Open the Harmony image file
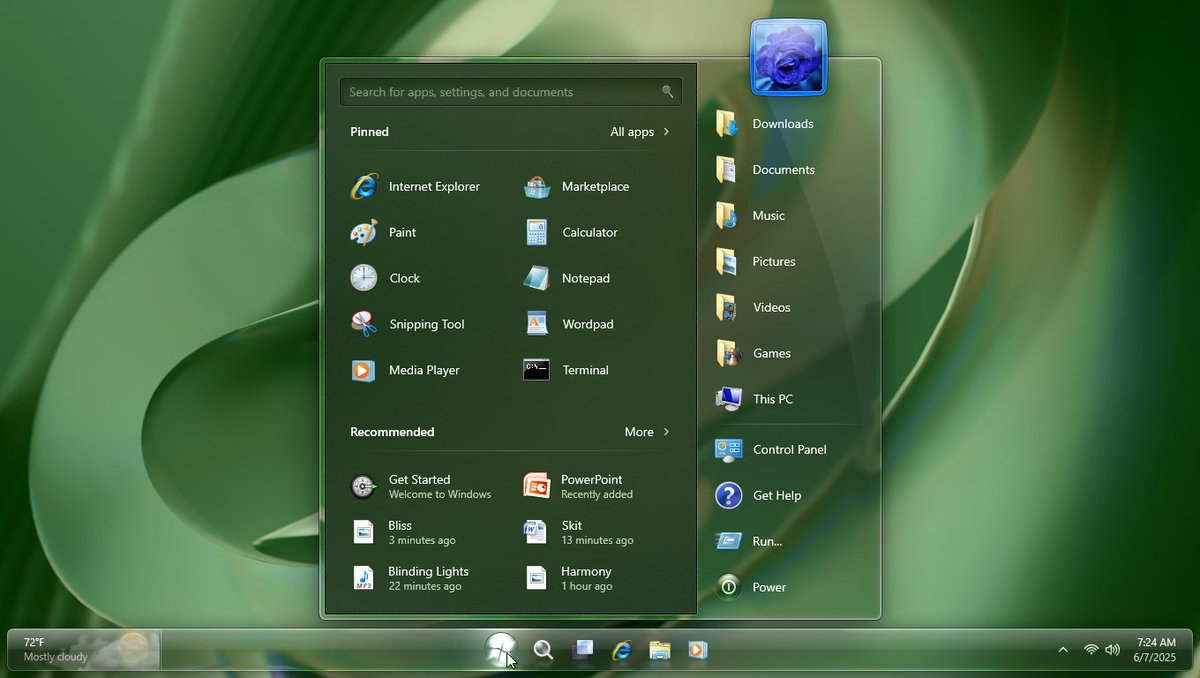This screenshot has height=678, width=1200. 568,578
